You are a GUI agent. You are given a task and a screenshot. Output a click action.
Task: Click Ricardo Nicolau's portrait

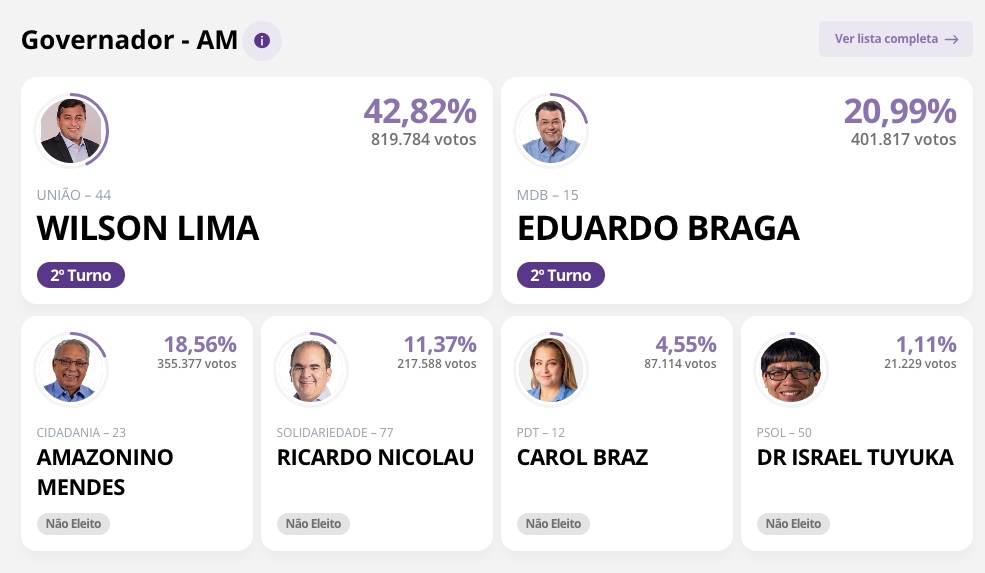311,369
